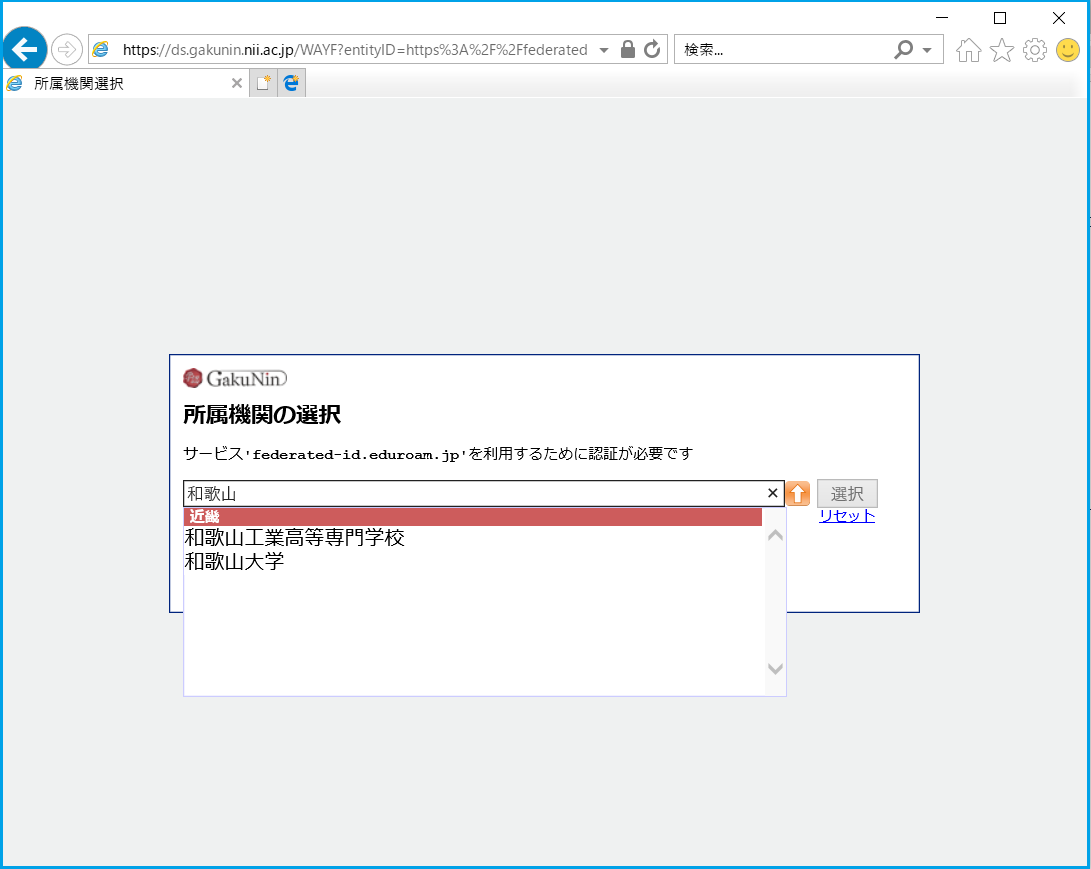
Task: Close the 所属機関選択 tab
Action: click(x=237, y=83)
